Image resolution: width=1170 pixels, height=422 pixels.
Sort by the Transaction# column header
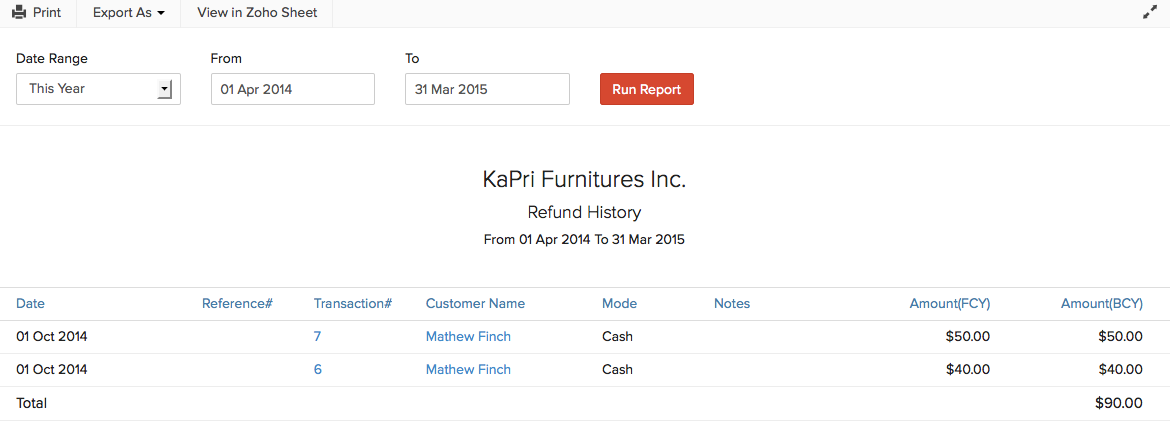click(x=353, y=303)
